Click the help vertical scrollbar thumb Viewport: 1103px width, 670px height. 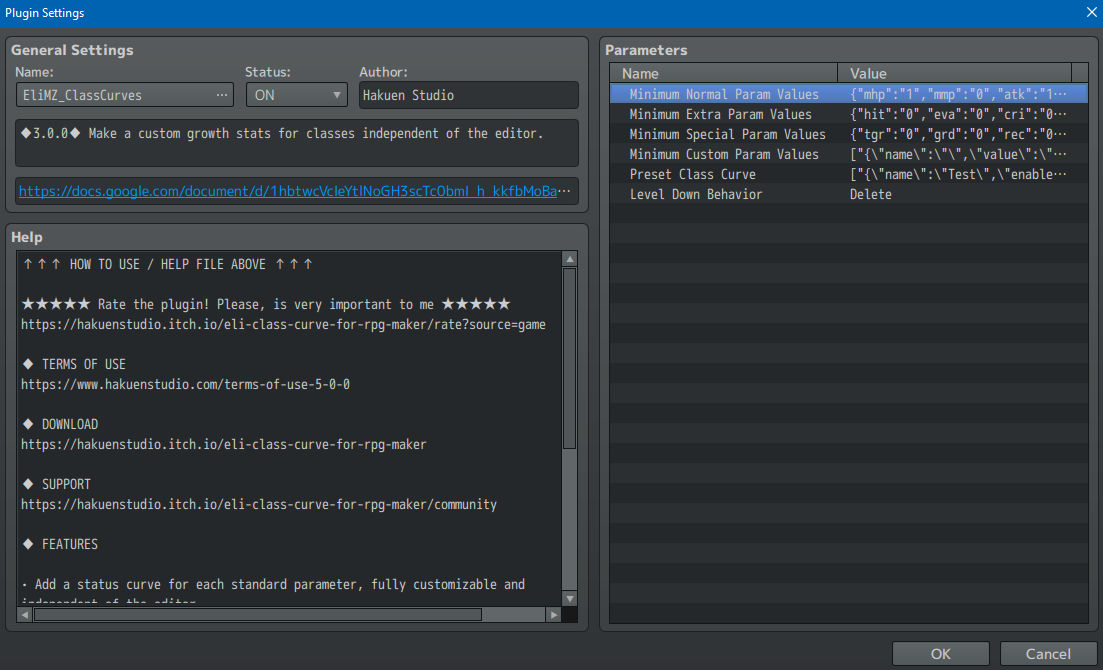[570, 358]
